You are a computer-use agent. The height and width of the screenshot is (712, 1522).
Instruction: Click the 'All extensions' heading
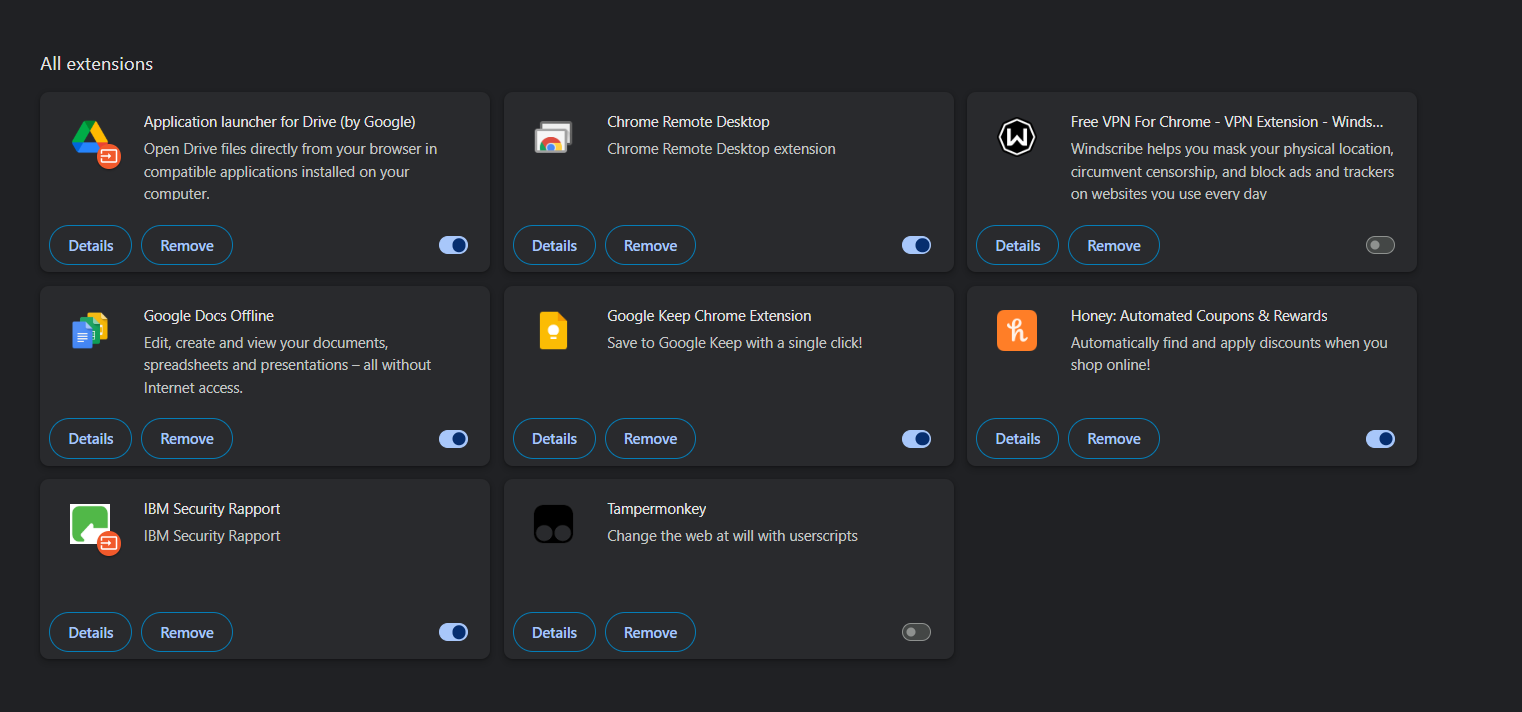coord(97,63)
